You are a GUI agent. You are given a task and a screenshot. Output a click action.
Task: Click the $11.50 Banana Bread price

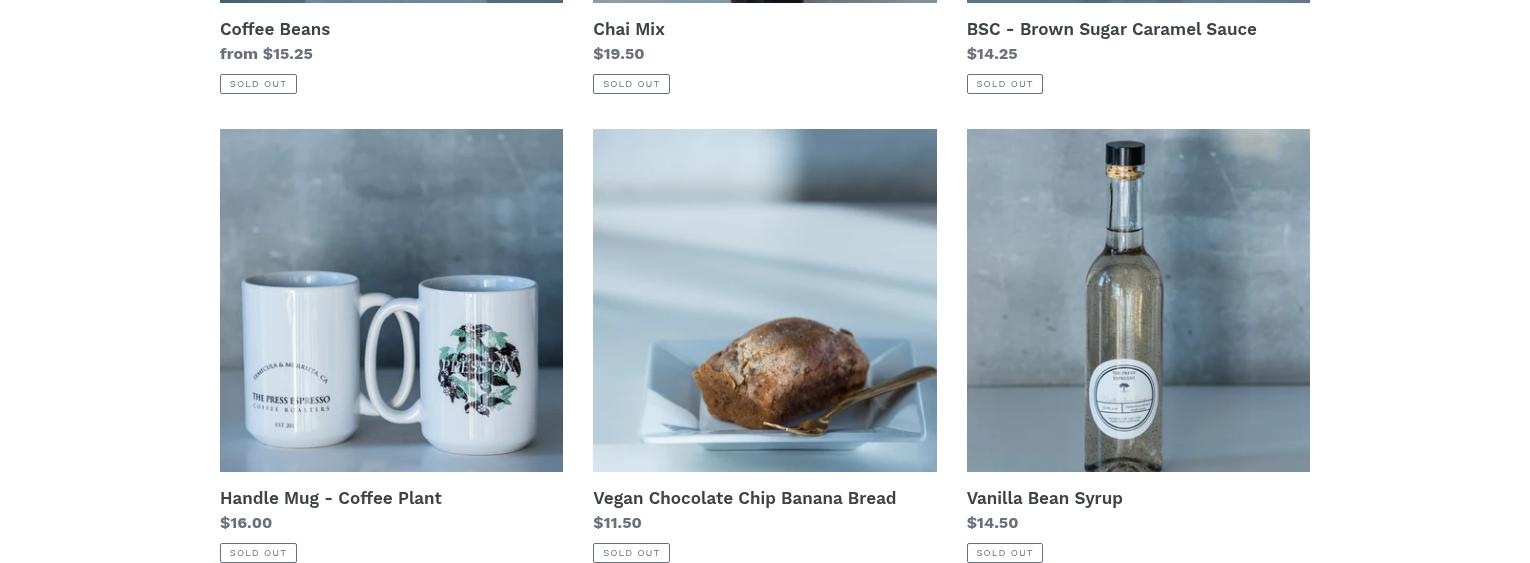[x=617, y=523]
